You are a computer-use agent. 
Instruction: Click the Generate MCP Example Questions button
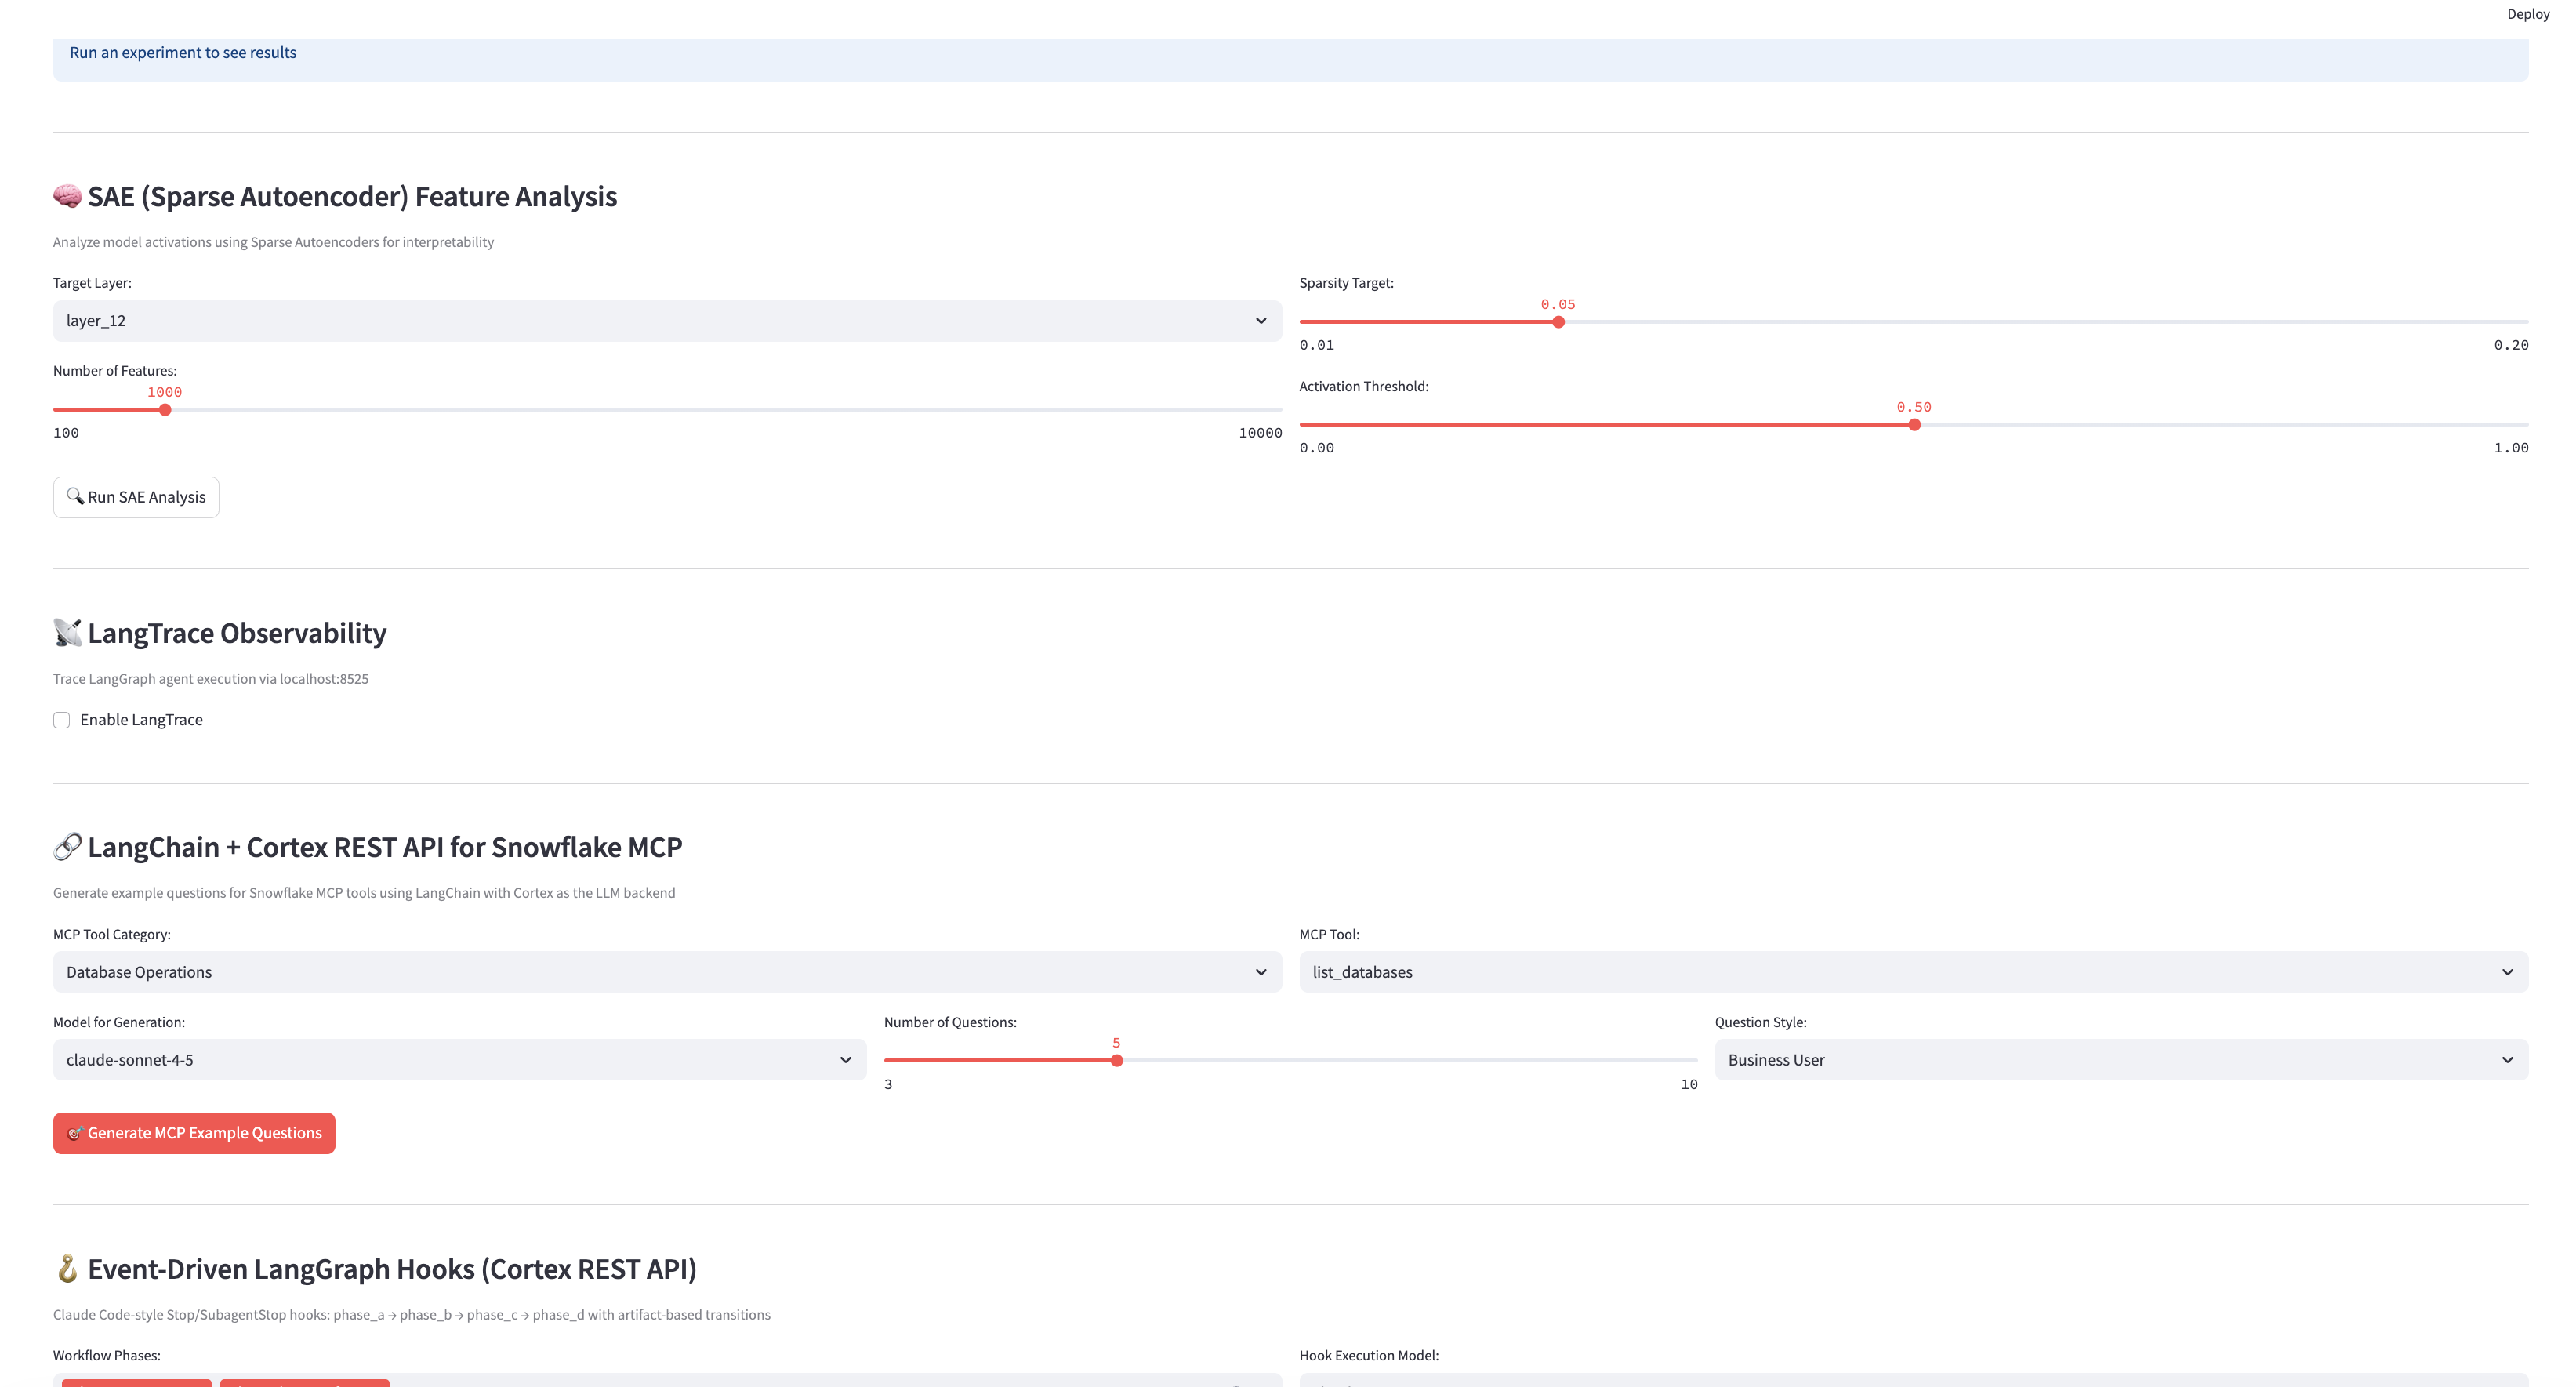tap(193, 1133)
